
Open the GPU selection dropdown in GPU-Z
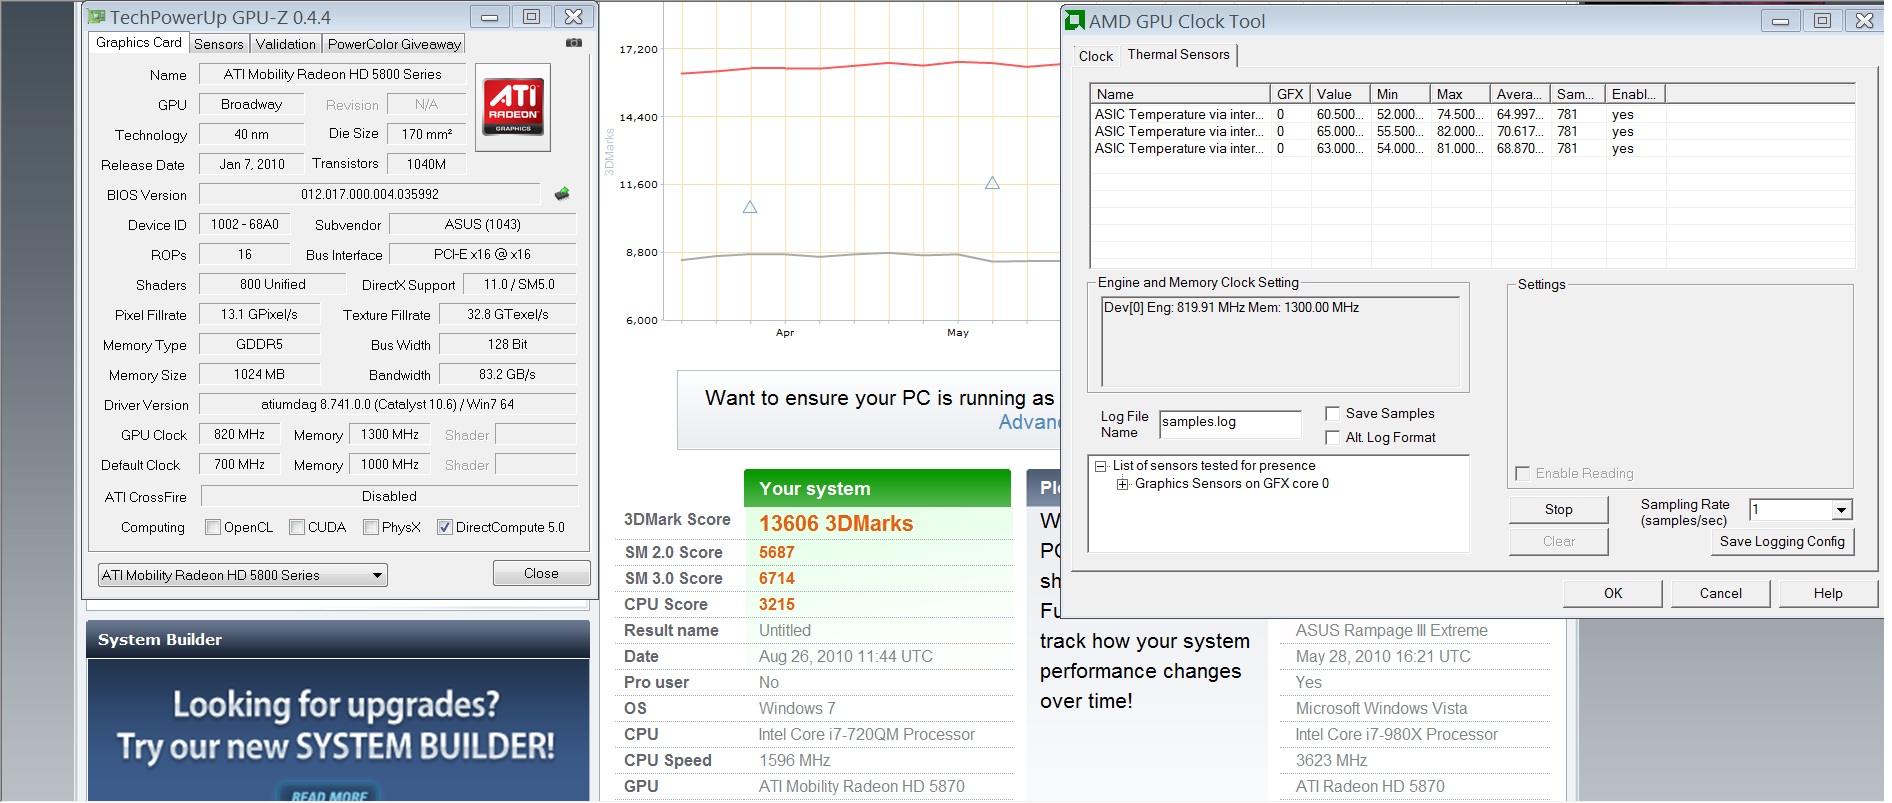(x=377, y=575)
